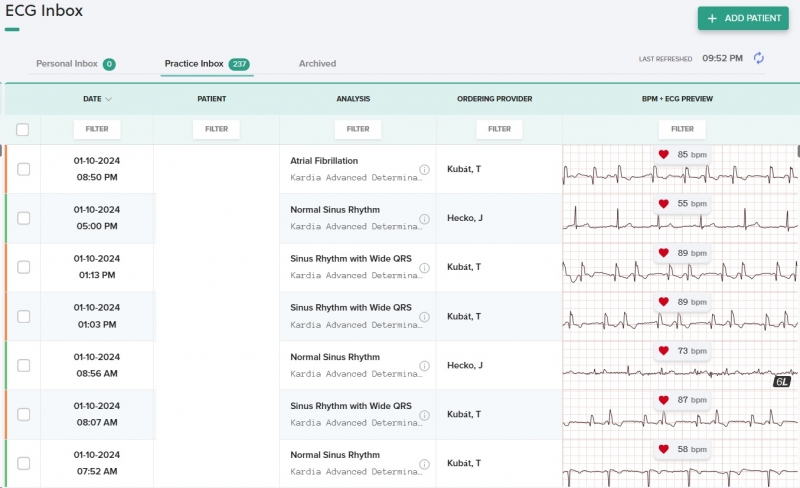Screen dimensions: 800x488
Task: Switch to Personal Inbox tab
Action: click(76, 64)
